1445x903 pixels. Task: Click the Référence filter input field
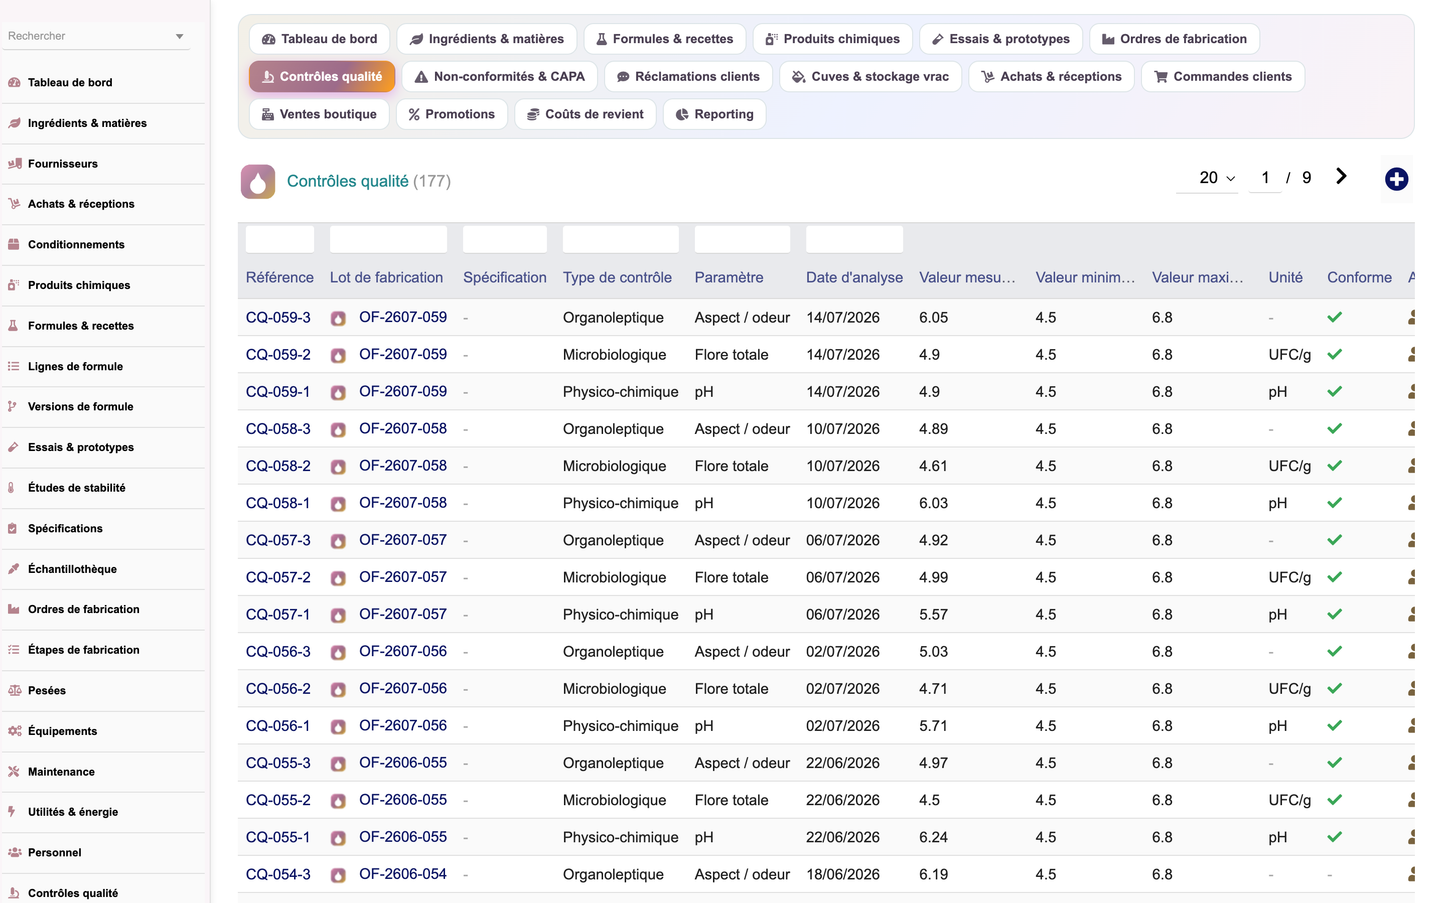(x=280, y=239)
